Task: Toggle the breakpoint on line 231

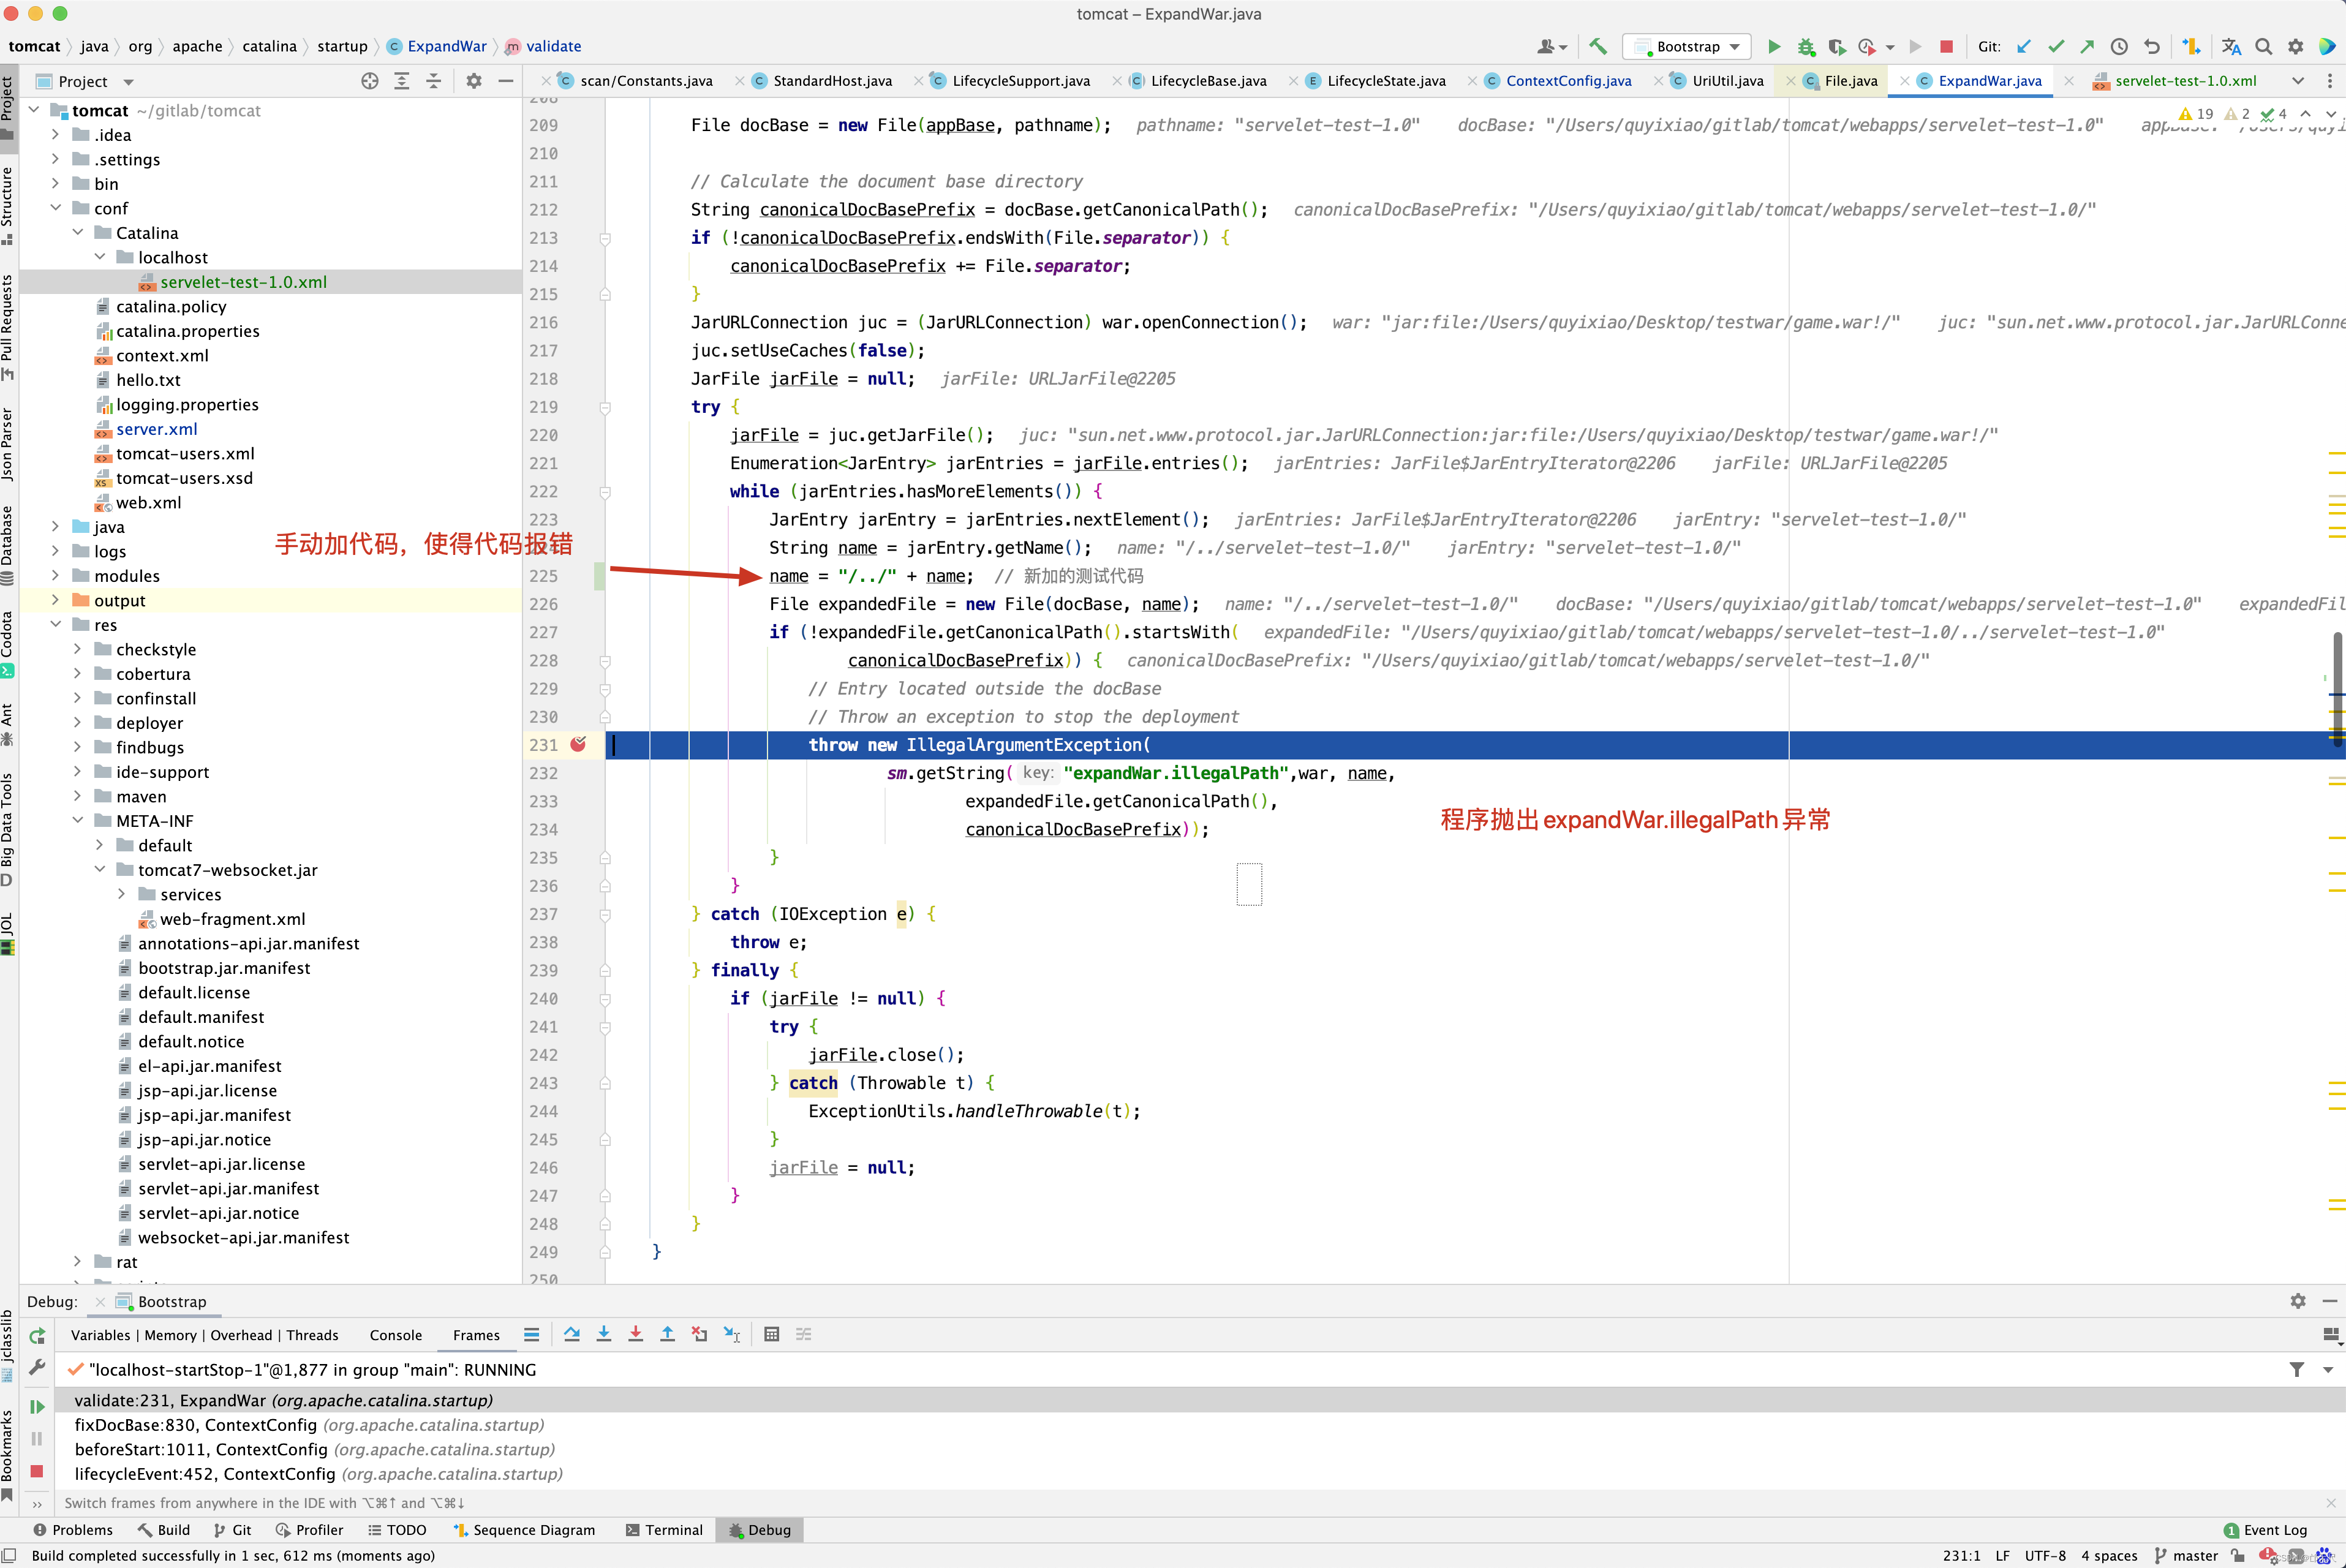Action: click(x=578, y=744)
